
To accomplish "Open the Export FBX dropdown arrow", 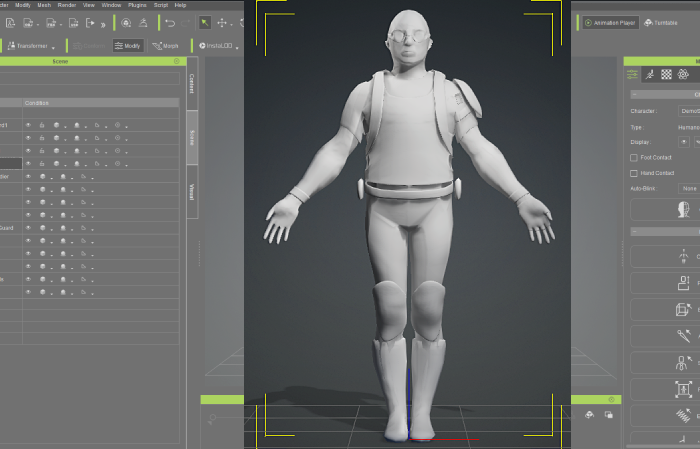I will coord(60,25).
